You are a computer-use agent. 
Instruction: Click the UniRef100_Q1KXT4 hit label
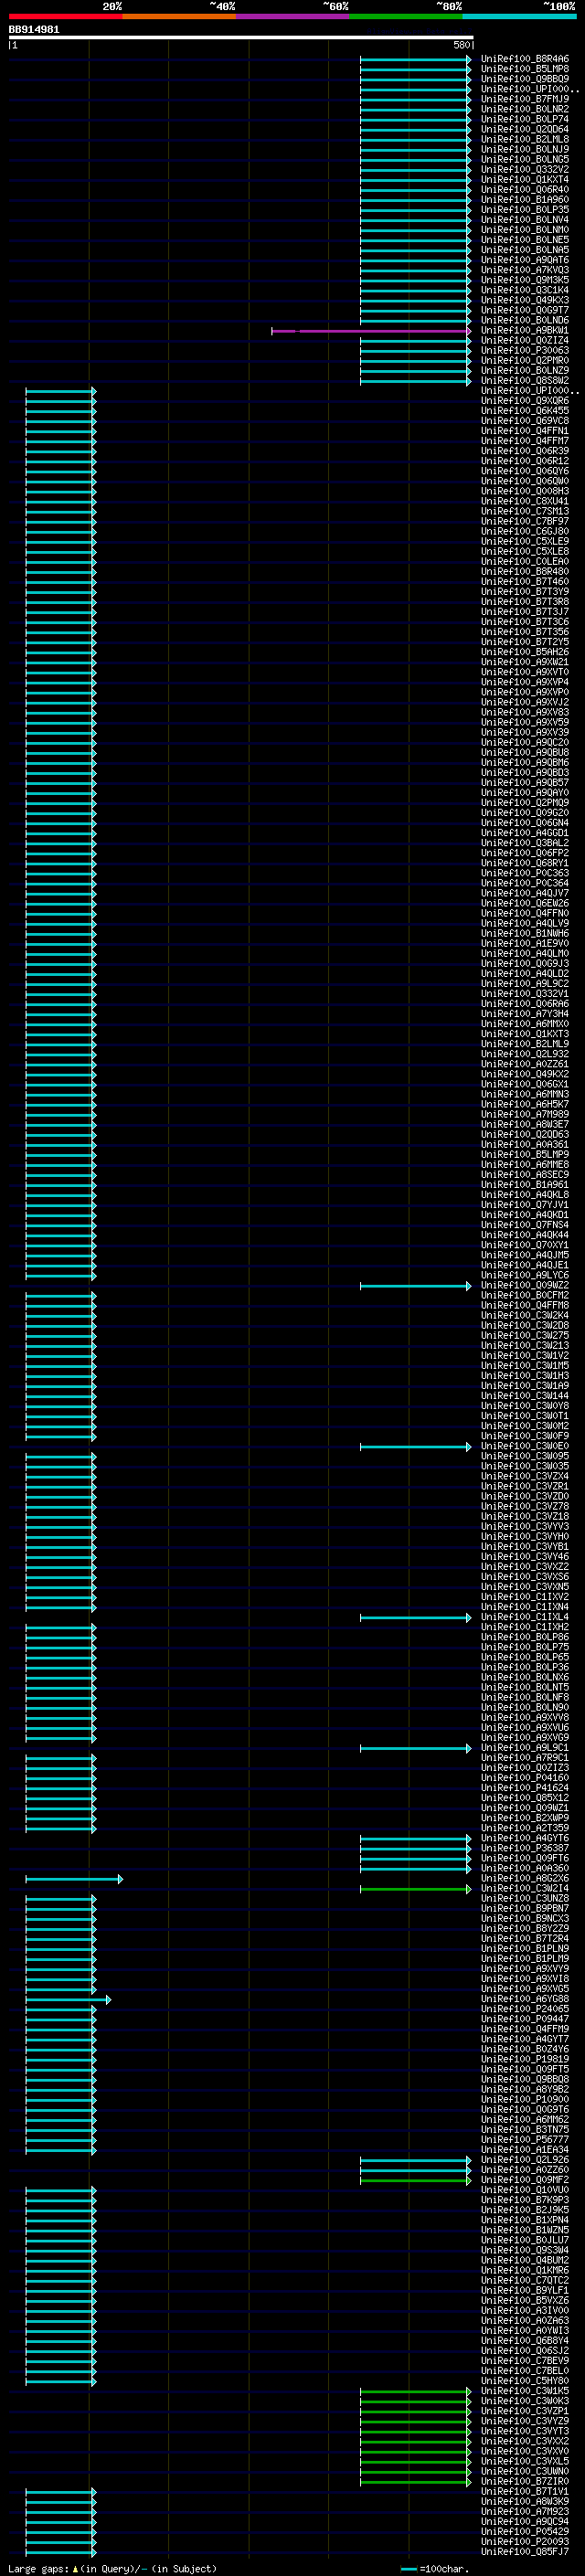coord(525,180)
